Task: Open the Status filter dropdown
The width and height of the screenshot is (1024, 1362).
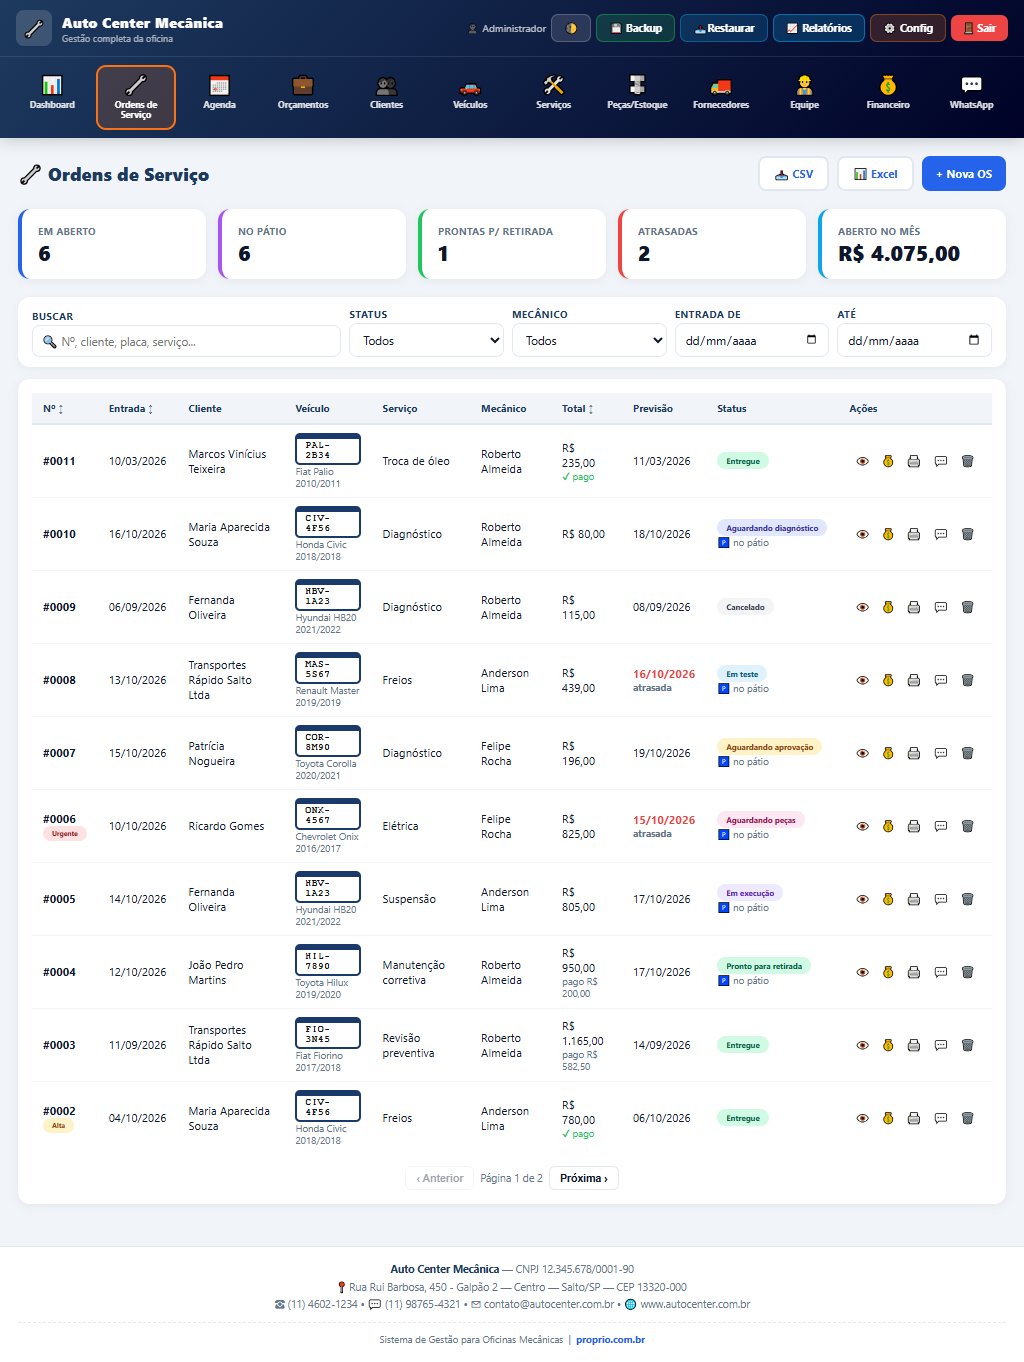Action: point(426,341)
